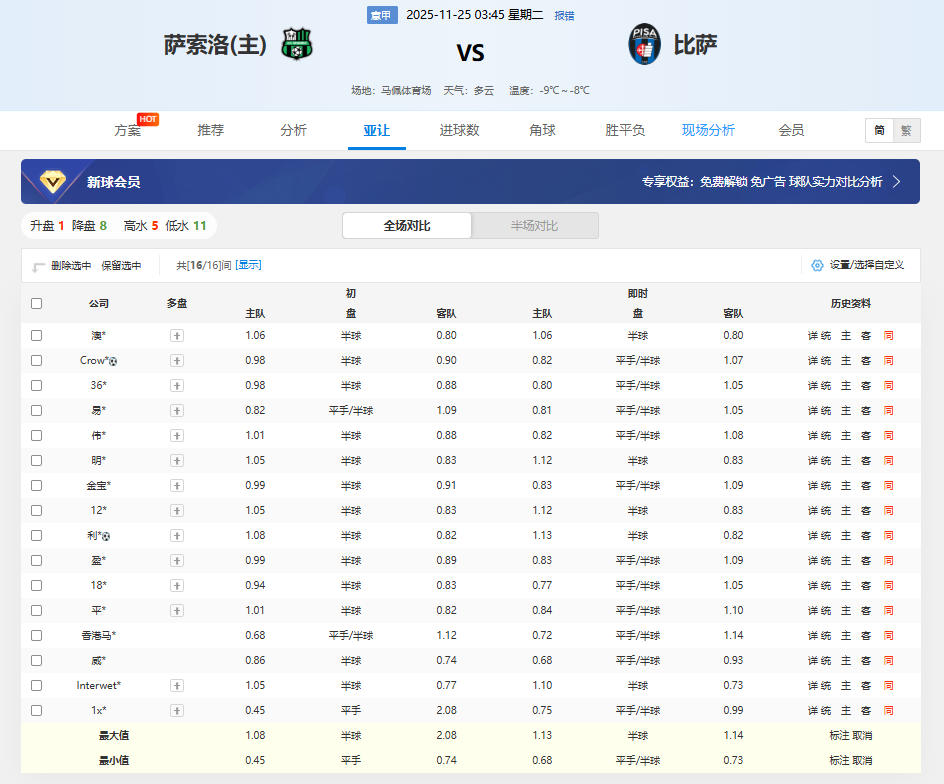Screen dimensions: 944x784
Task: Click the Pisa team crest
Action: pos(644,45)
